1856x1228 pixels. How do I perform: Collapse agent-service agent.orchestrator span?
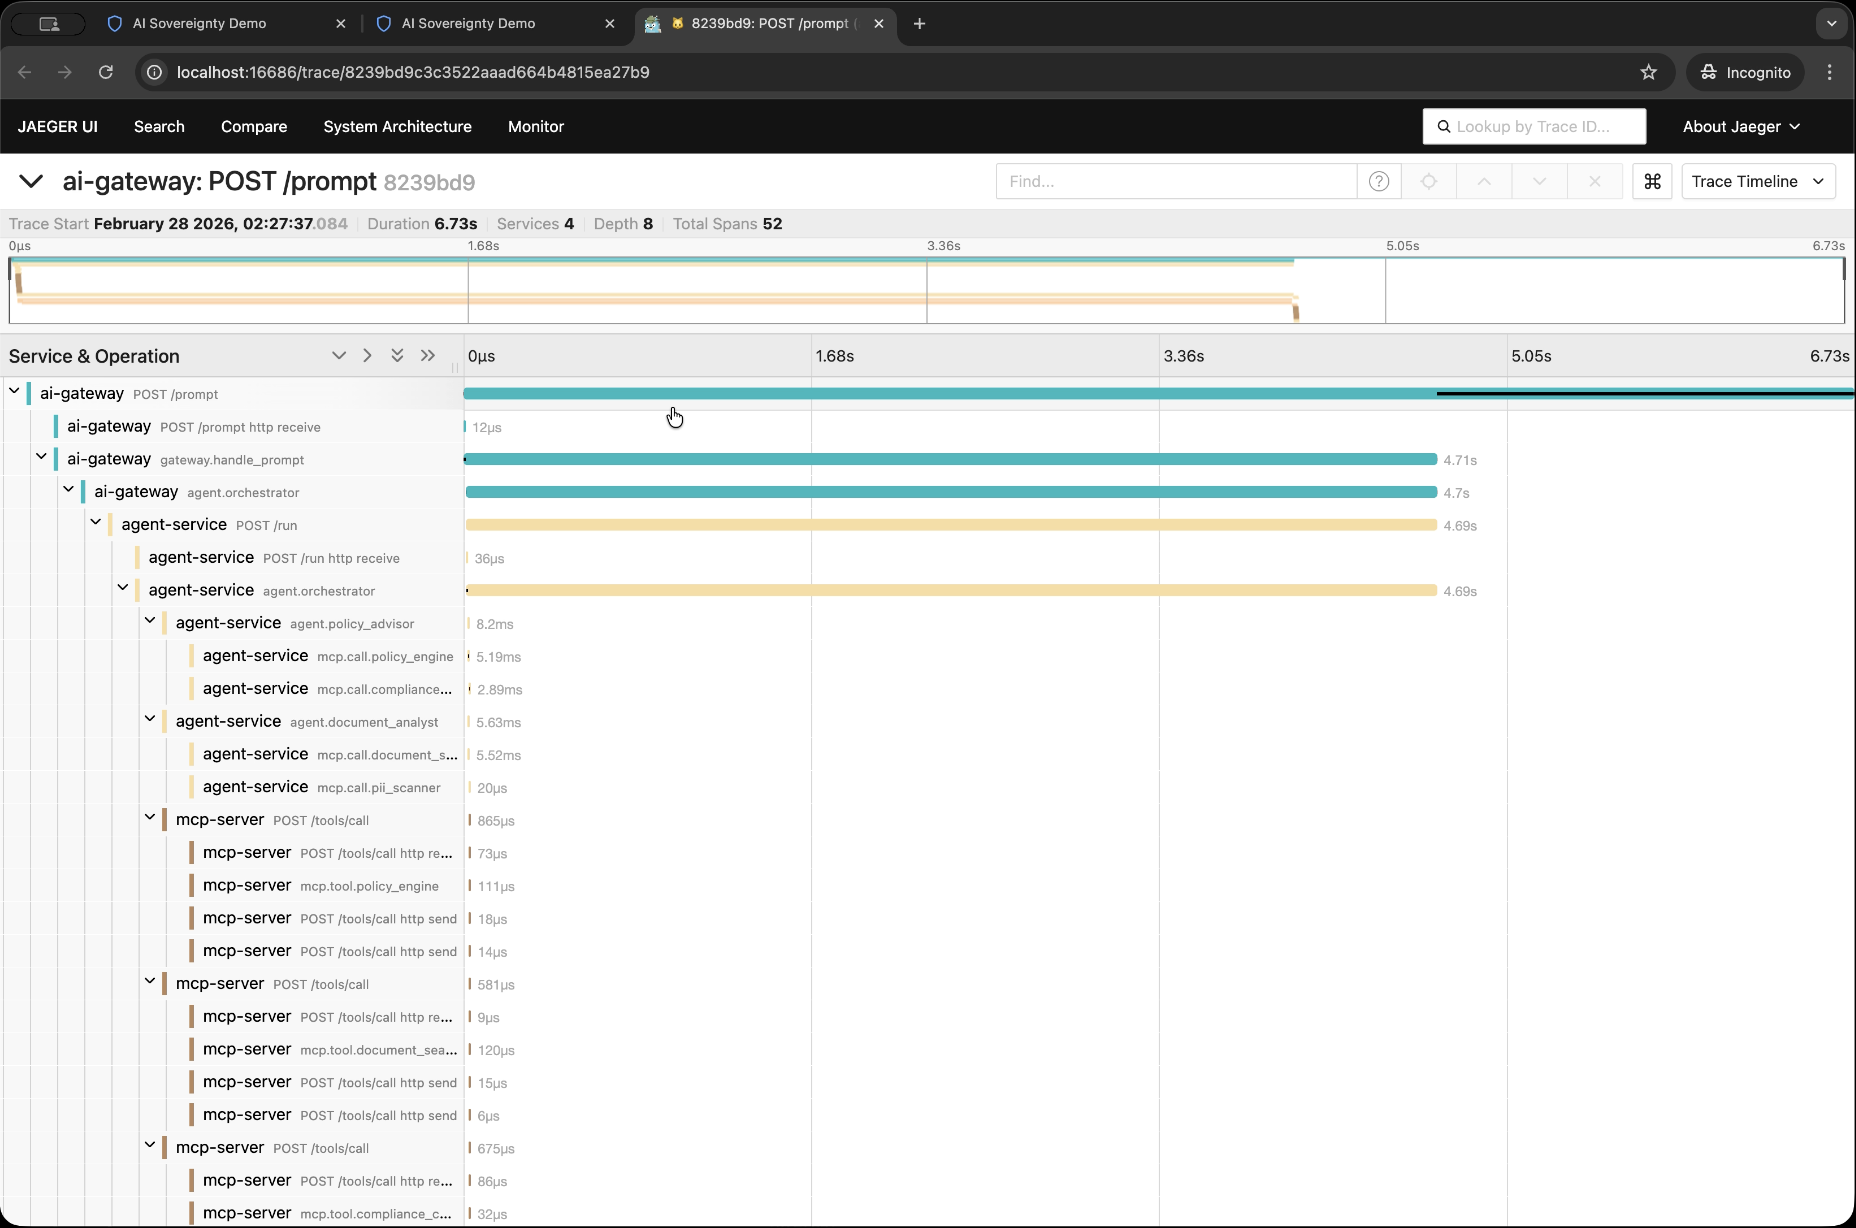[x=122, y=588]
